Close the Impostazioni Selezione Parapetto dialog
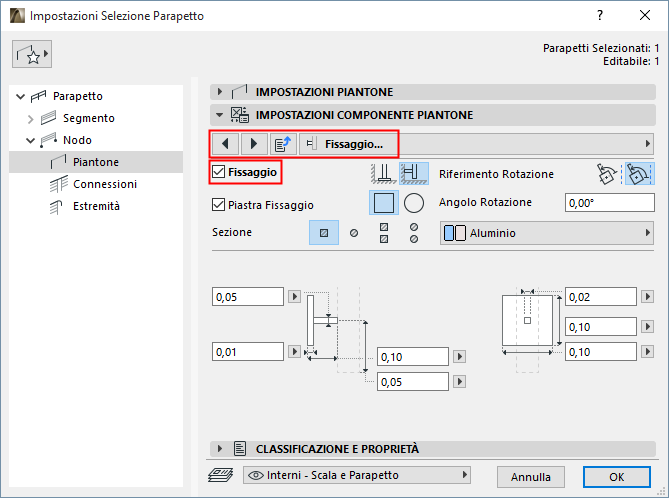Viewport: 669px width, 498px height. click(645, 15)
